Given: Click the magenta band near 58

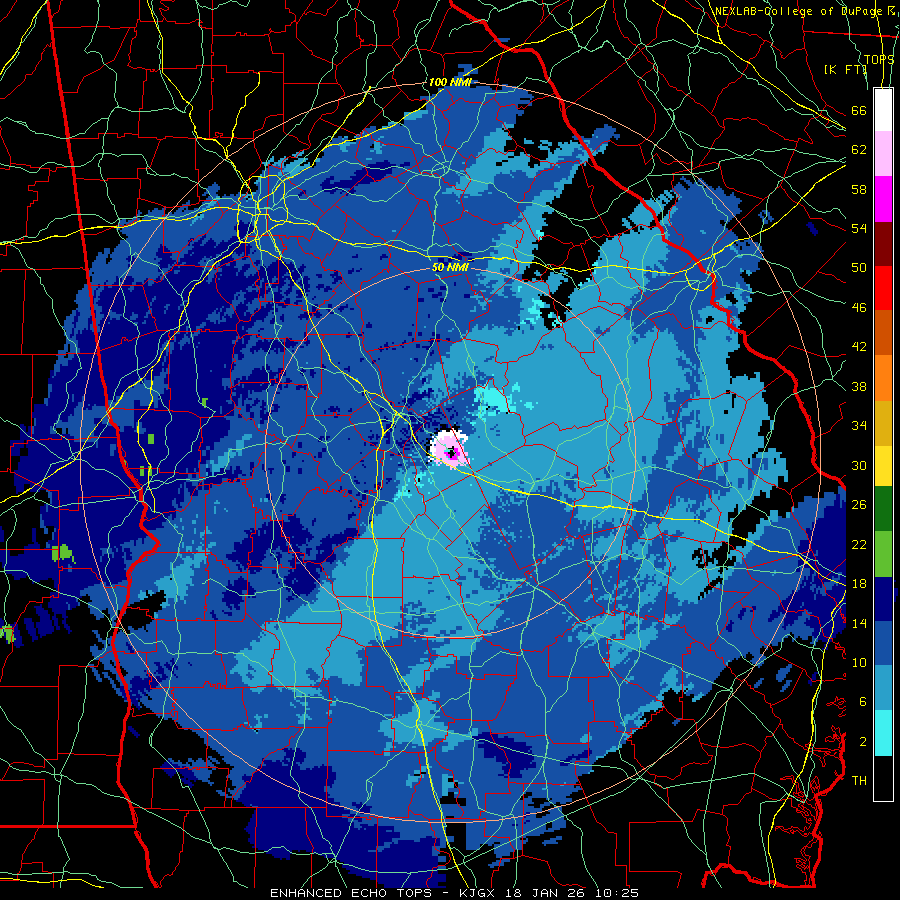Looking at the screenshot, I should (x=883, y=198).
